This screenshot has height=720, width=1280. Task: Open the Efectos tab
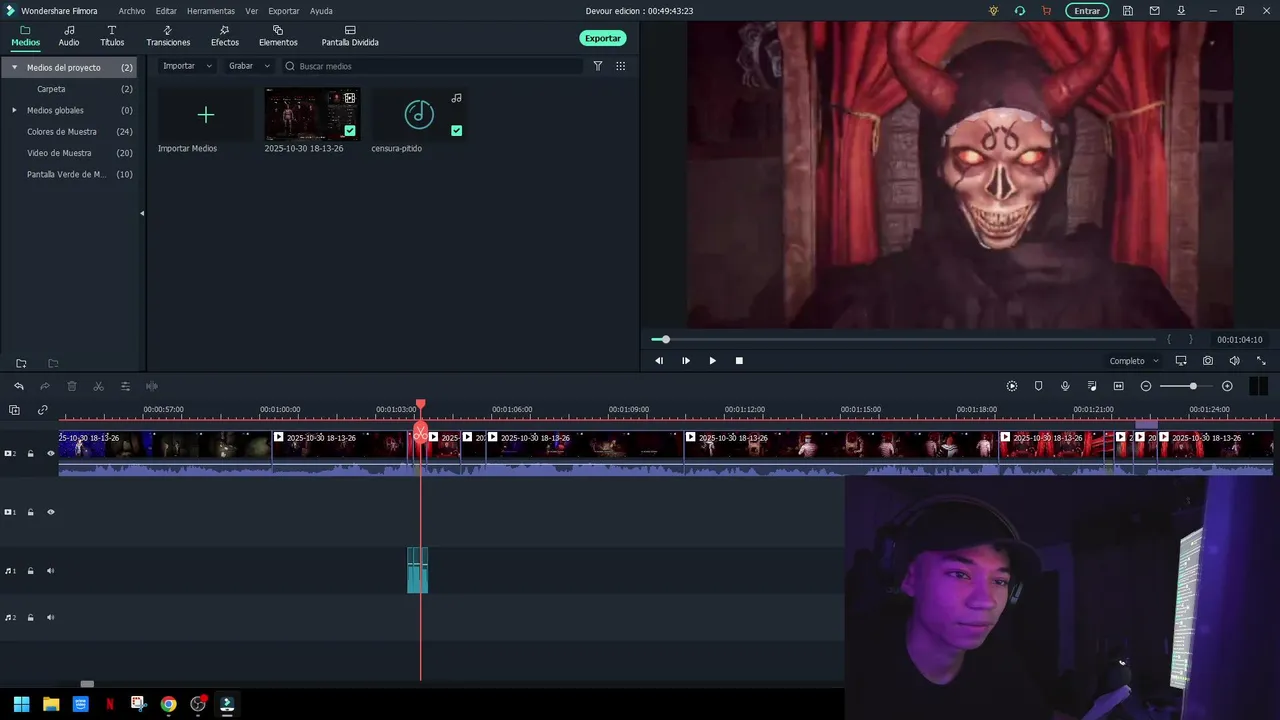[x=225, y=37]
